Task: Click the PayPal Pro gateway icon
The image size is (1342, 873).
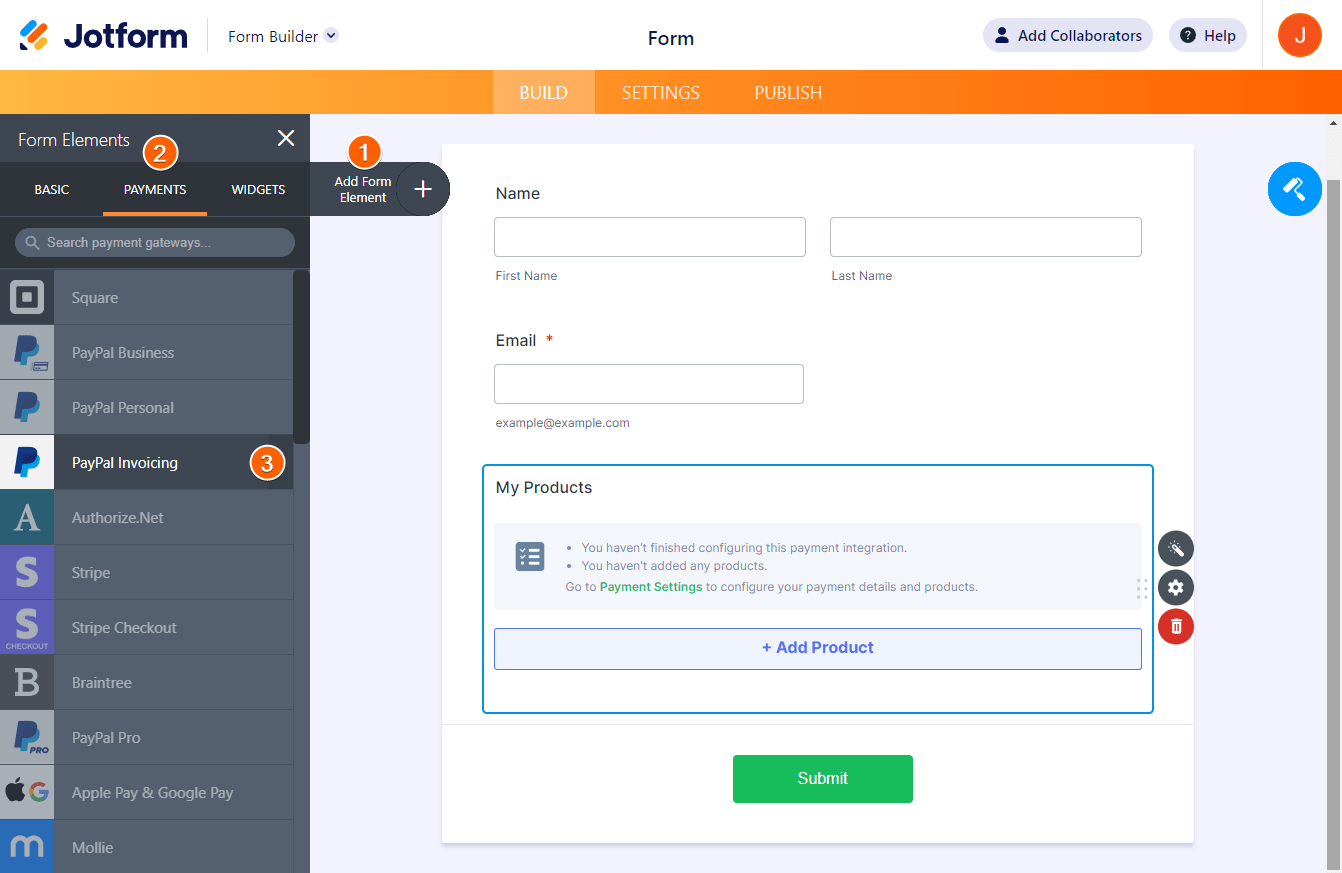Action: [x=27, y=737]
